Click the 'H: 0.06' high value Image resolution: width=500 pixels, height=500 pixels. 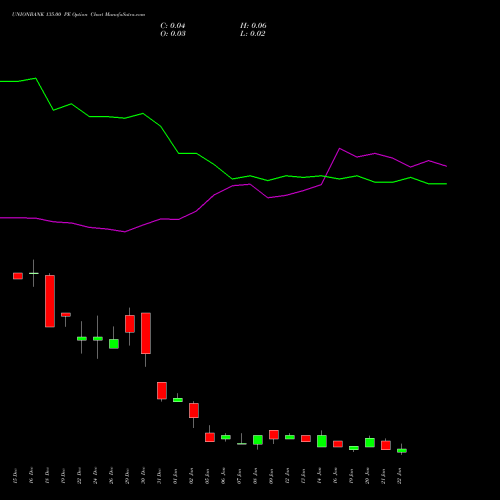(x=253, y=26)
